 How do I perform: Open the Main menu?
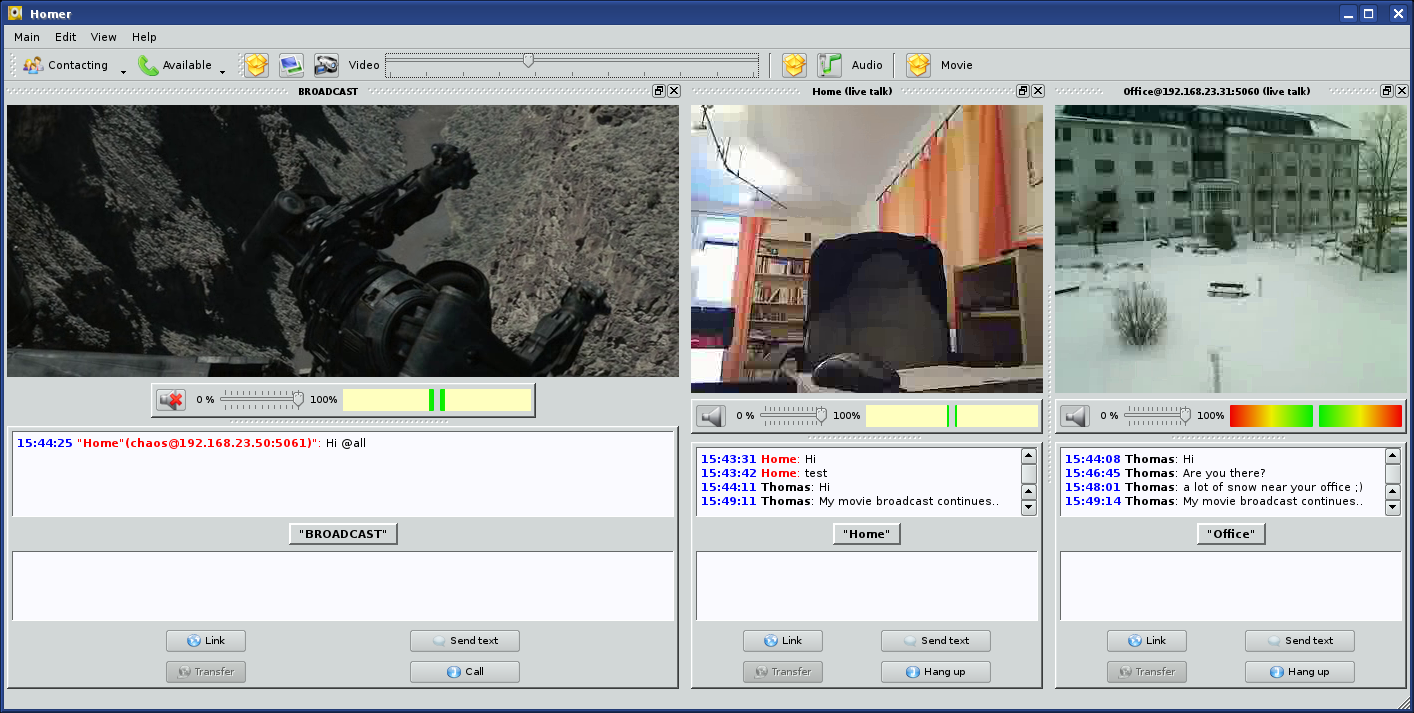pyautogui.click(x=27, y=37)
